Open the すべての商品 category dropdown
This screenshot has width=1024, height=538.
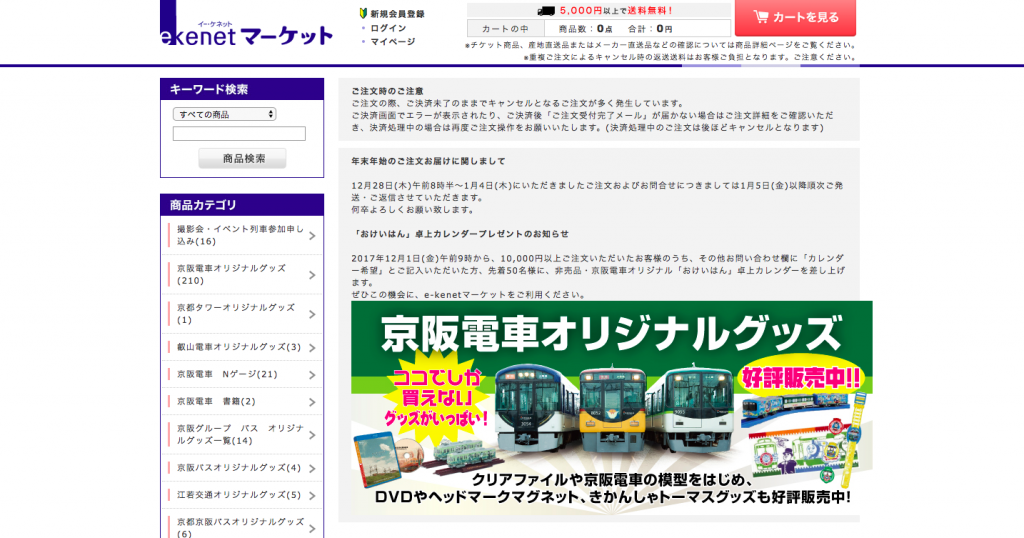point(224,114)
